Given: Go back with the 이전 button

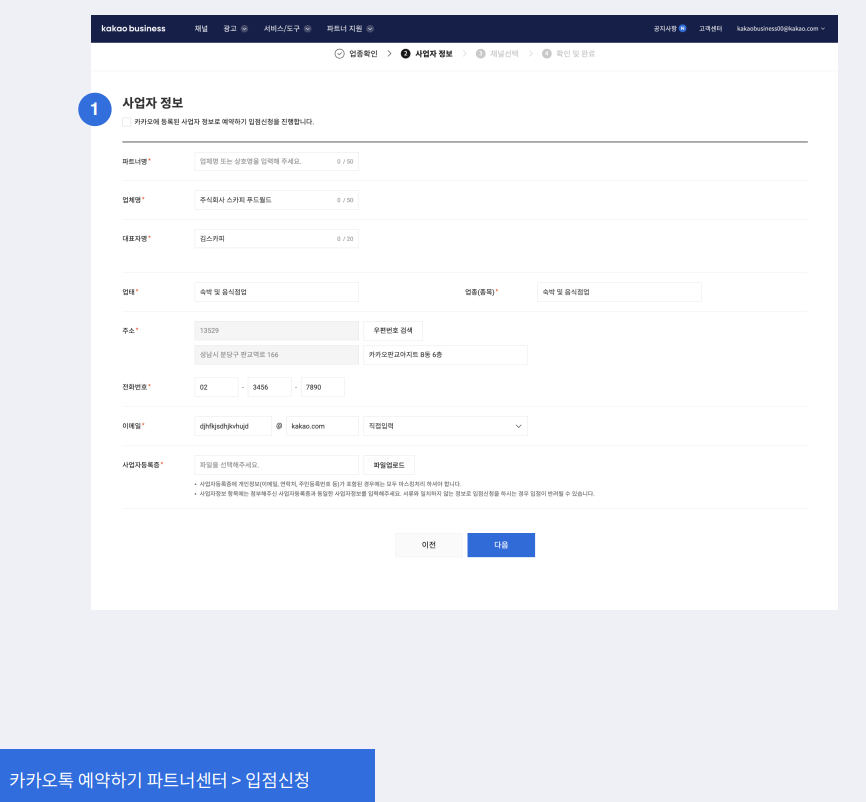Looking at the screenshot, I should [429, 545].
